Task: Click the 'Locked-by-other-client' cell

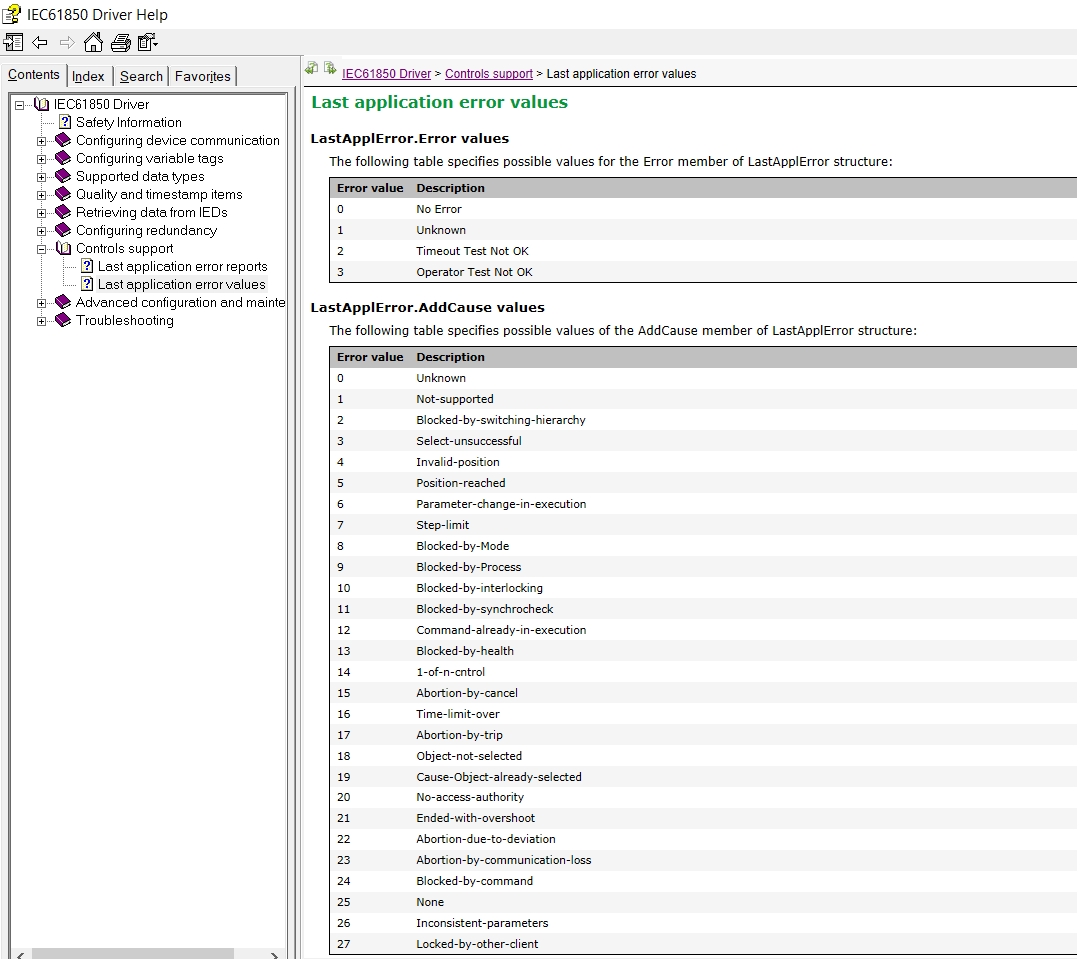Action: coord(477,944)
